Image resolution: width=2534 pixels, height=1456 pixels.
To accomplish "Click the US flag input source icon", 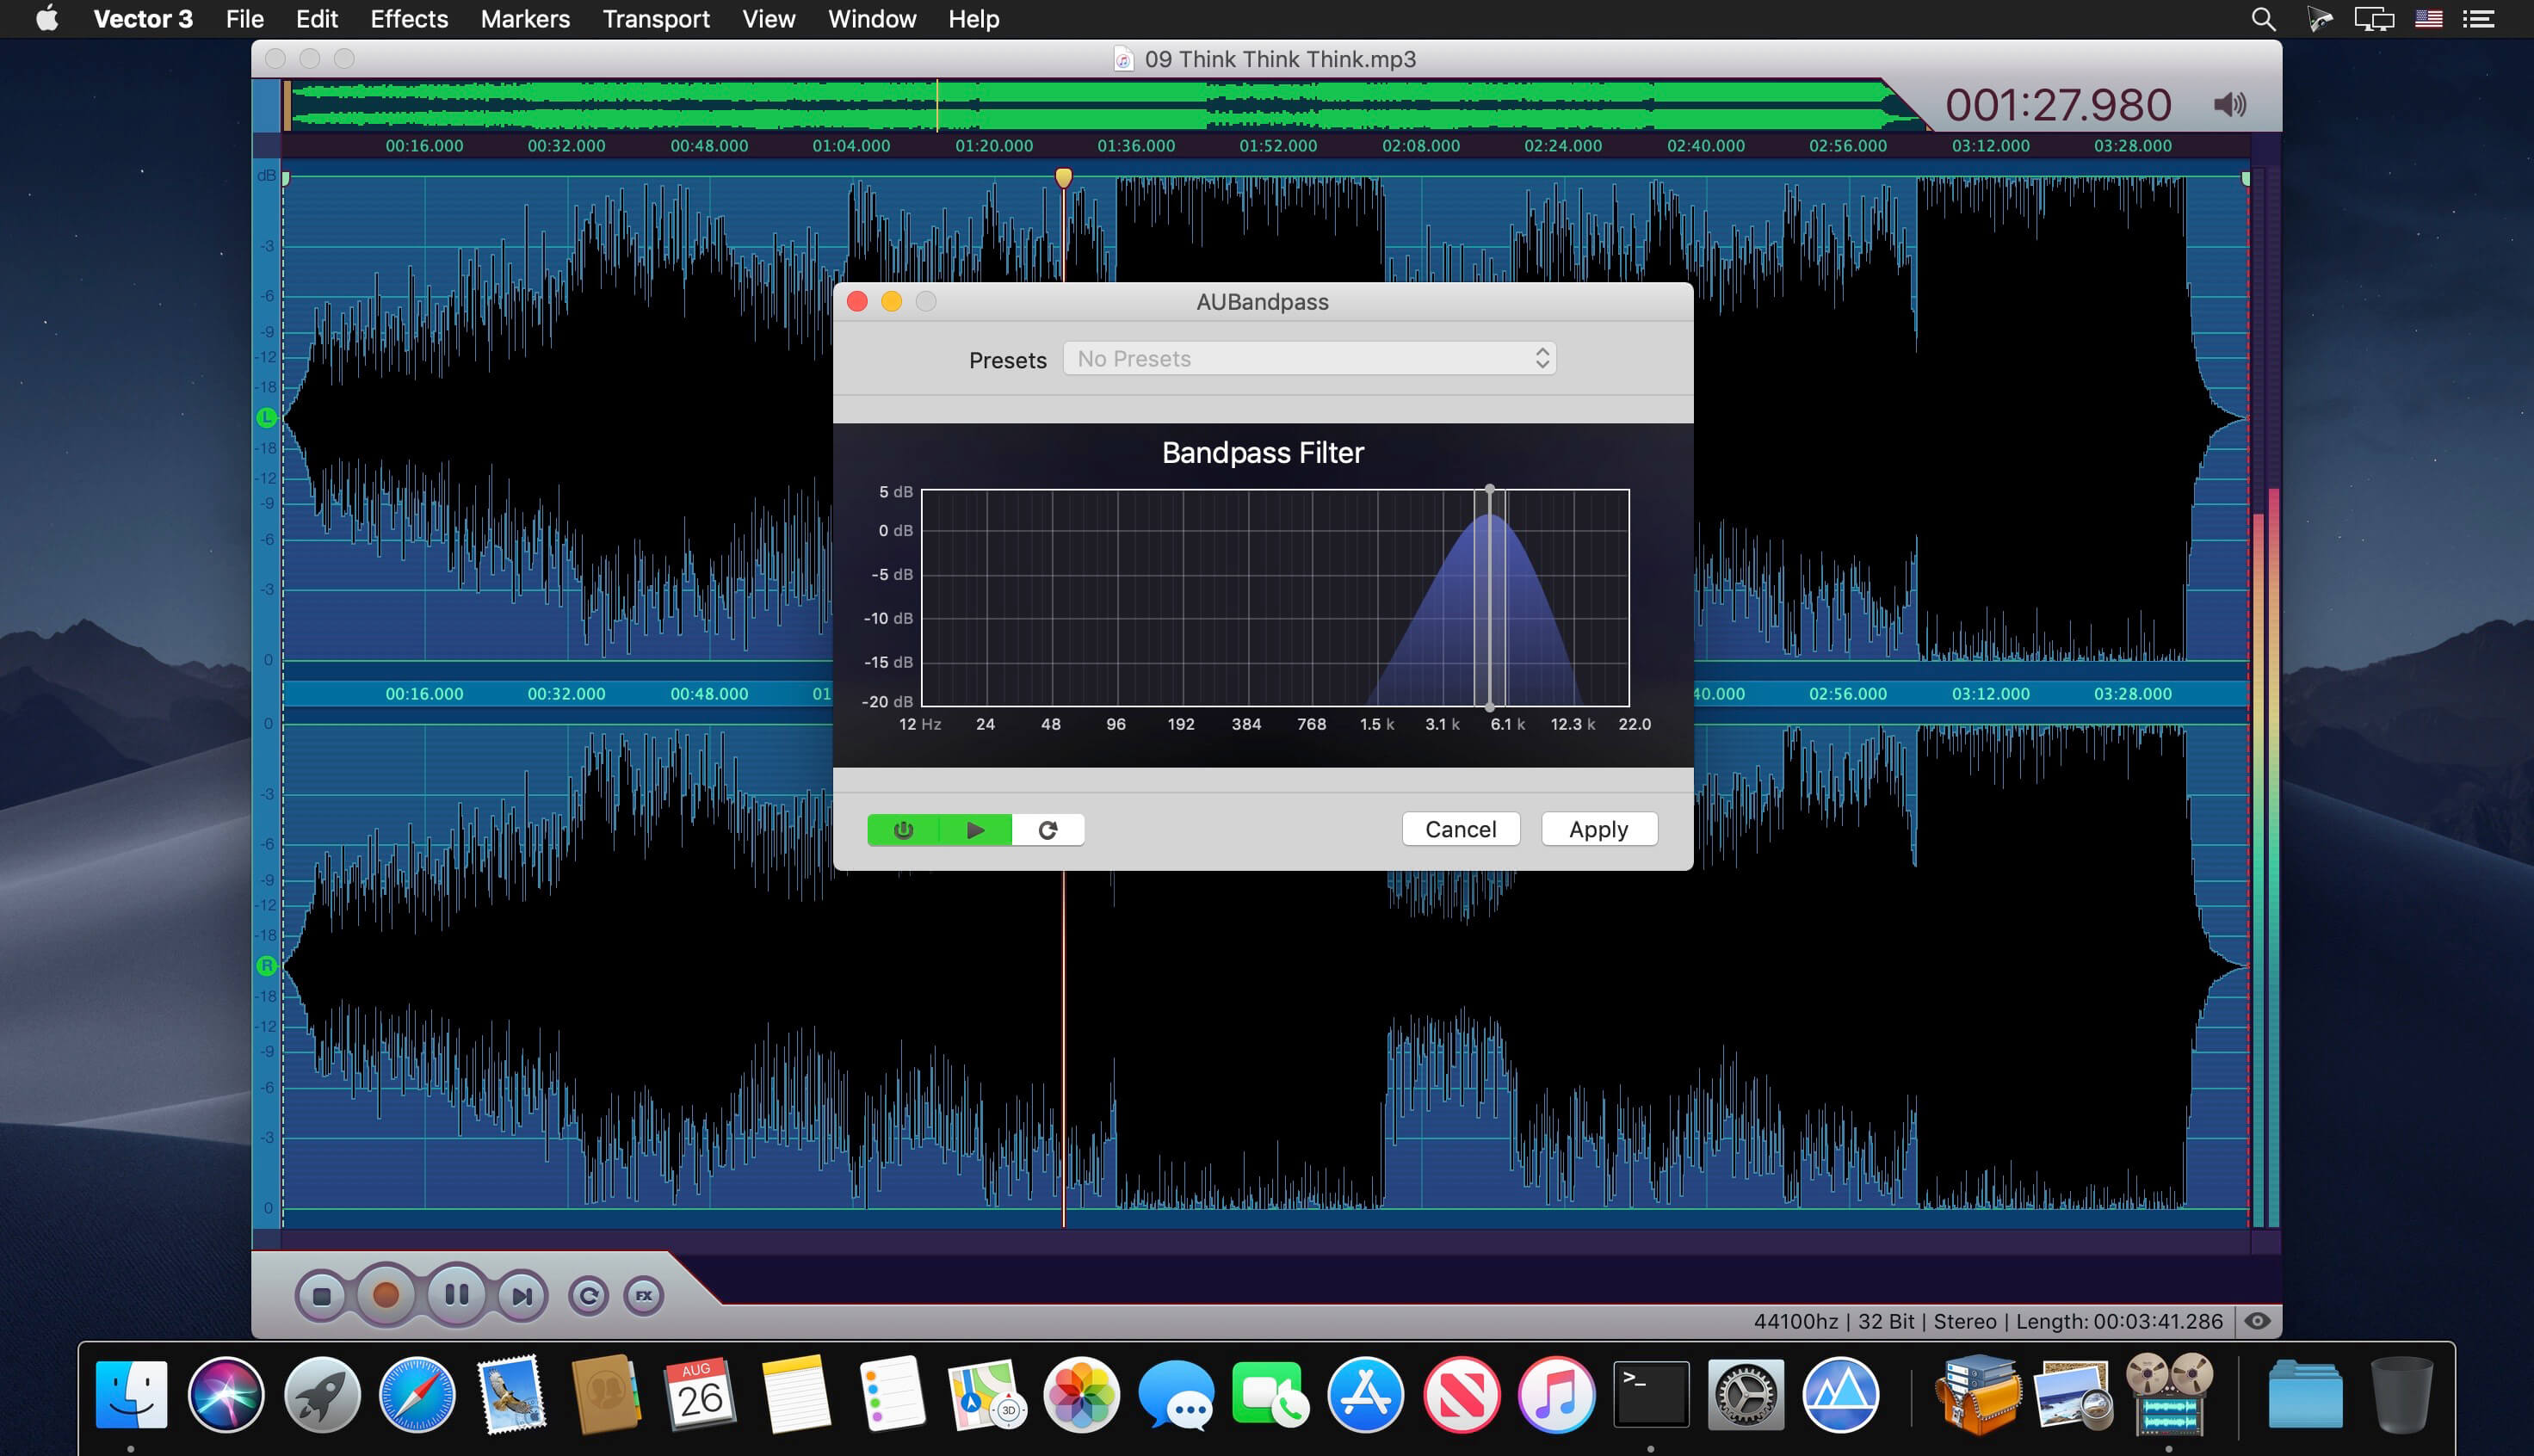I will click(2428, 19).
